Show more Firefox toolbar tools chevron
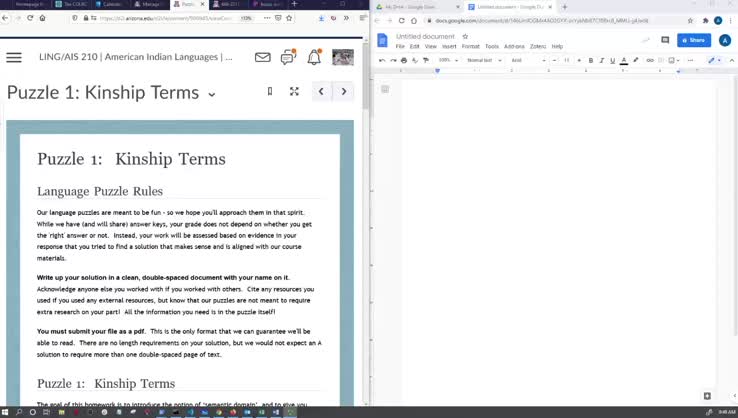The height and width of the screenshot is (418, 738). (346, 18)
